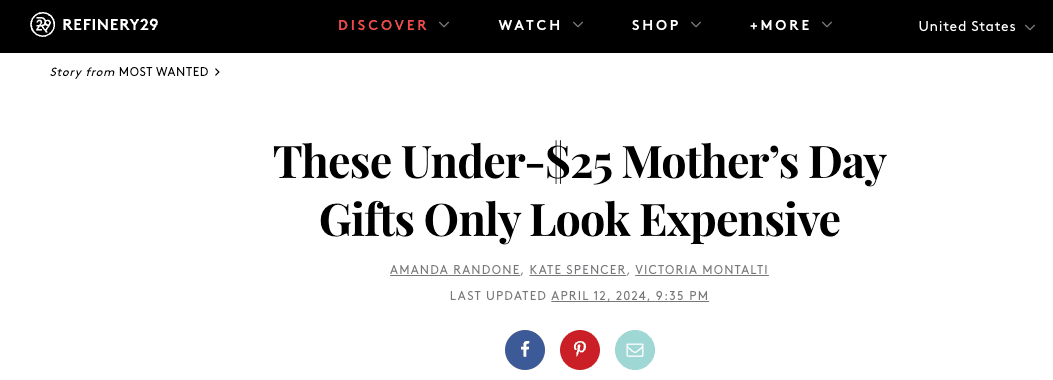Click the REFINERY29 wordmark text

click(x=110, y=26)
